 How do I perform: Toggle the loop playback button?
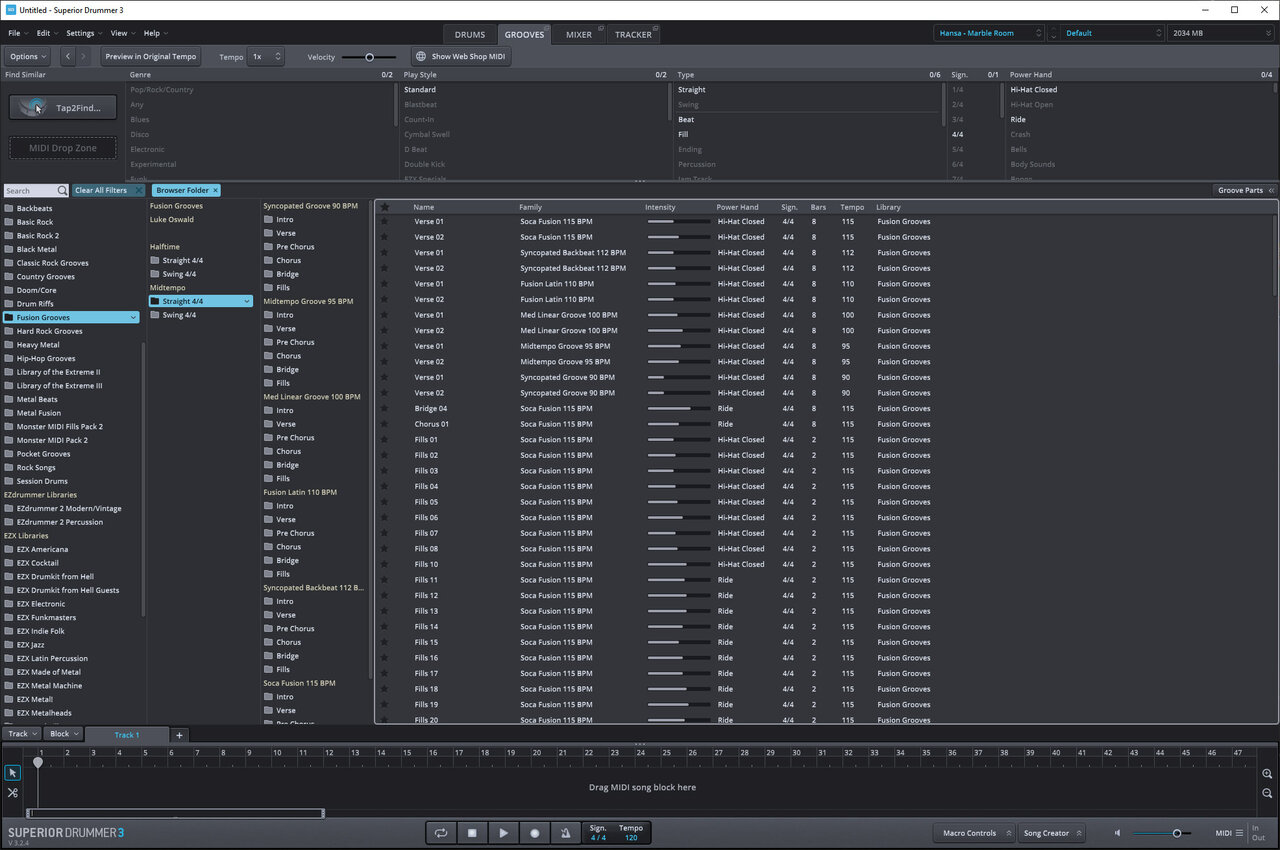pos(440,832)
